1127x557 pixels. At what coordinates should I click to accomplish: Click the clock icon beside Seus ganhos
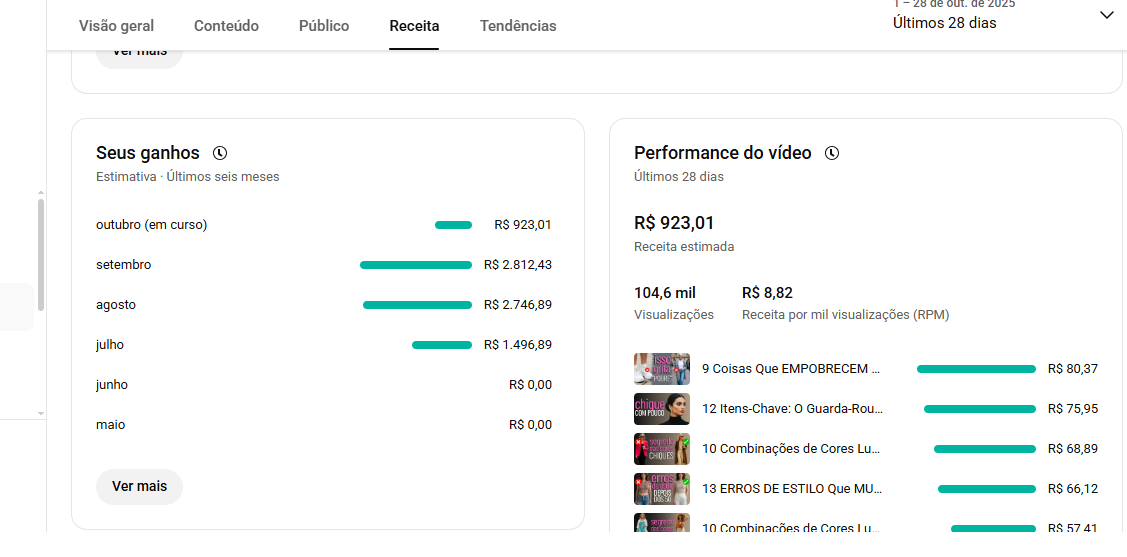coord(220,153)
